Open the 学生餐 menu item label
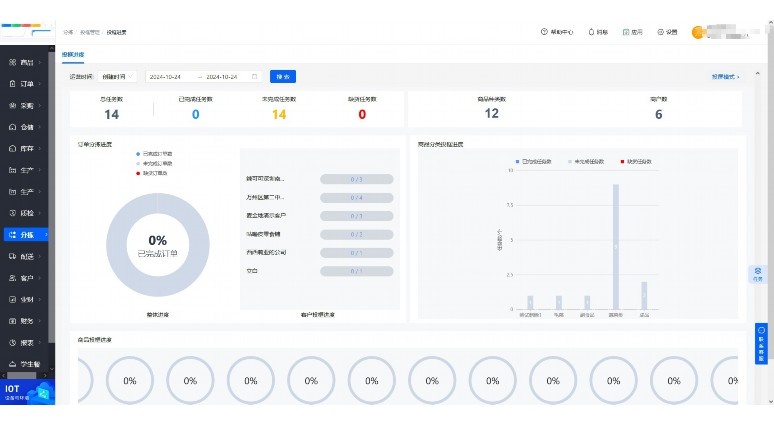Screen dimensions: 774x425 30,364
